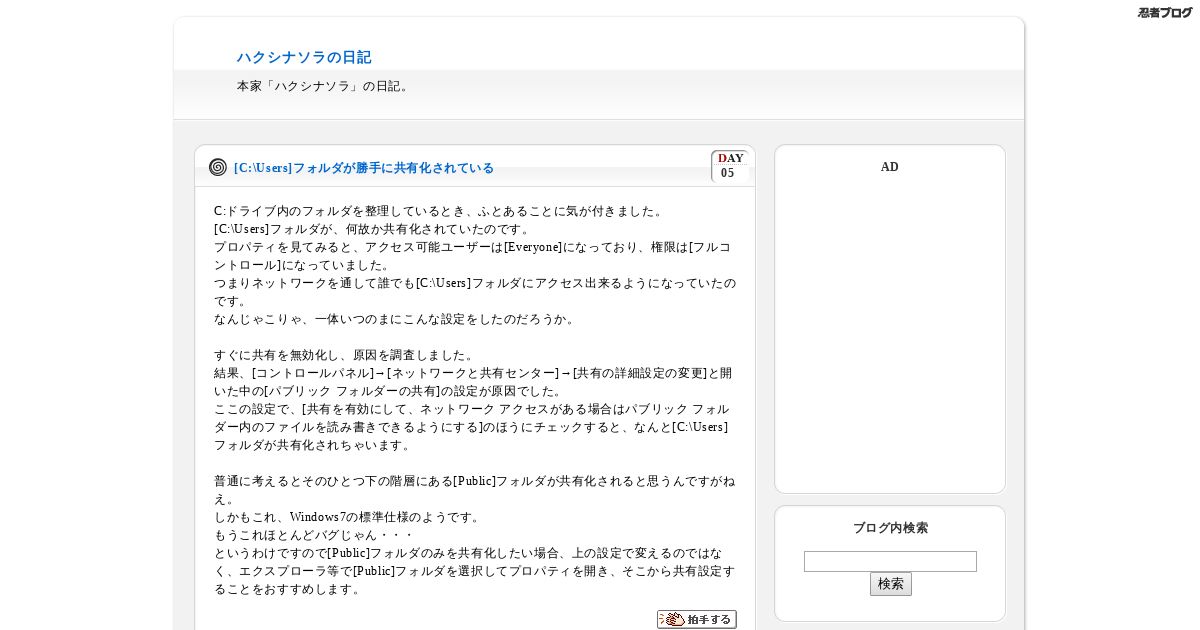1200x630 pixels.
Task: Click the line starting なんじゃこりゃ
Action: [395, 319]
